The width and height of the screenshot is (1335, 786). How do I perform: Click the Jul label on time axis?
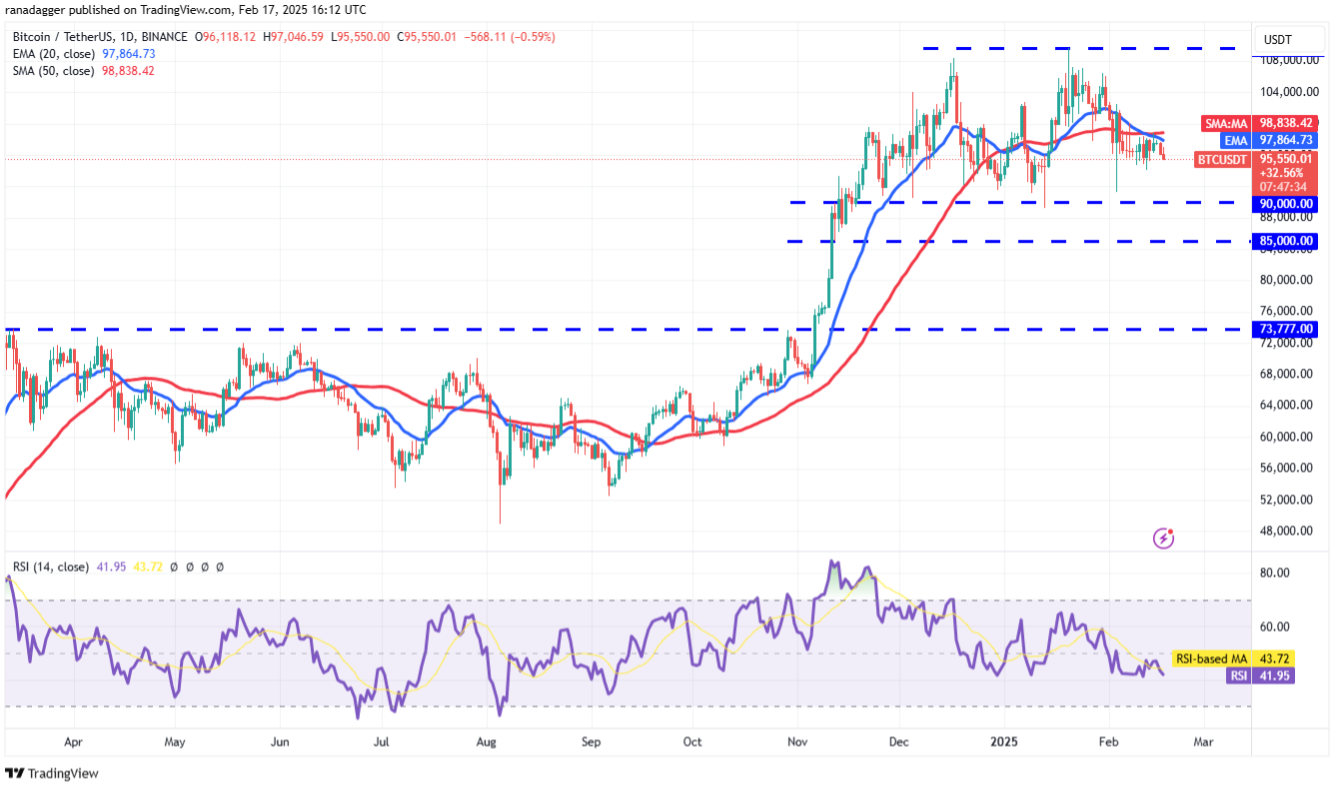(x=381, y=743)
